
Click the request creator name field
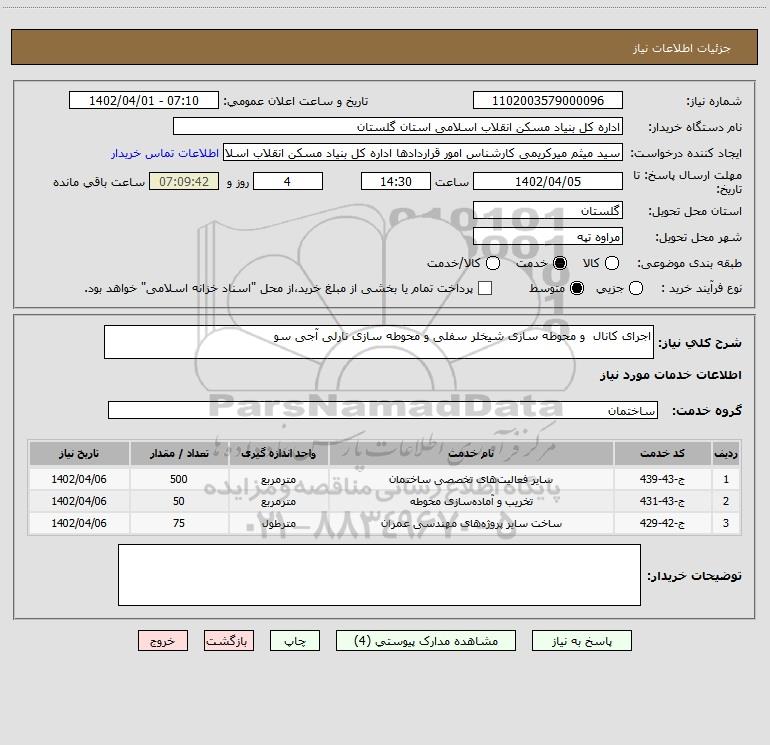pos(423,153)
